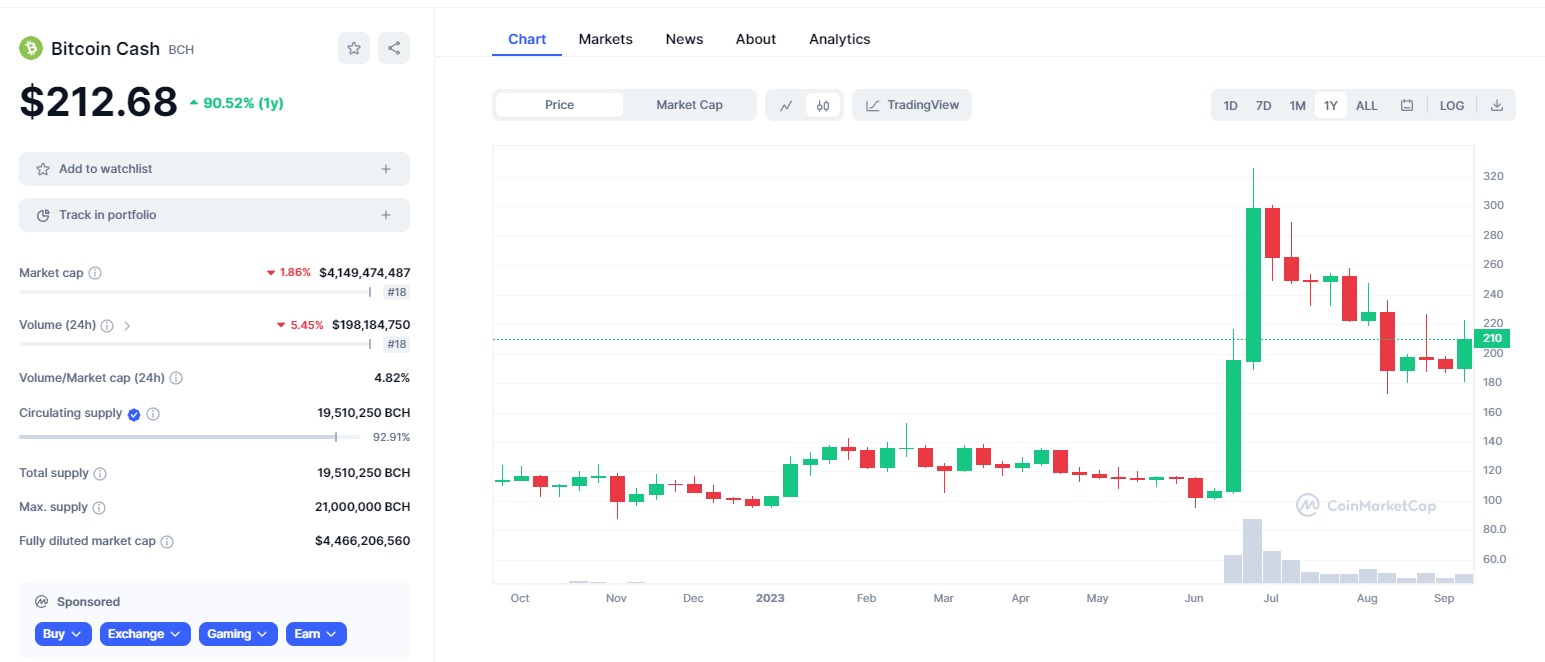The width and height of the screenshot is (1545, 662).
Task: Toggle chart to Market Cap
Action: [x=689, y=105]
